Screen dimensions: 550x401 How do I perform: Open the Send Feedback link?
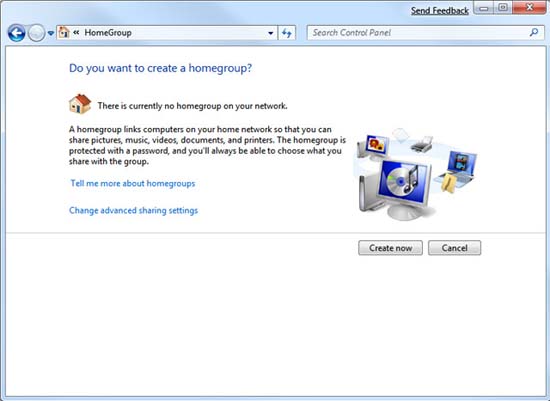coord(440,11)
